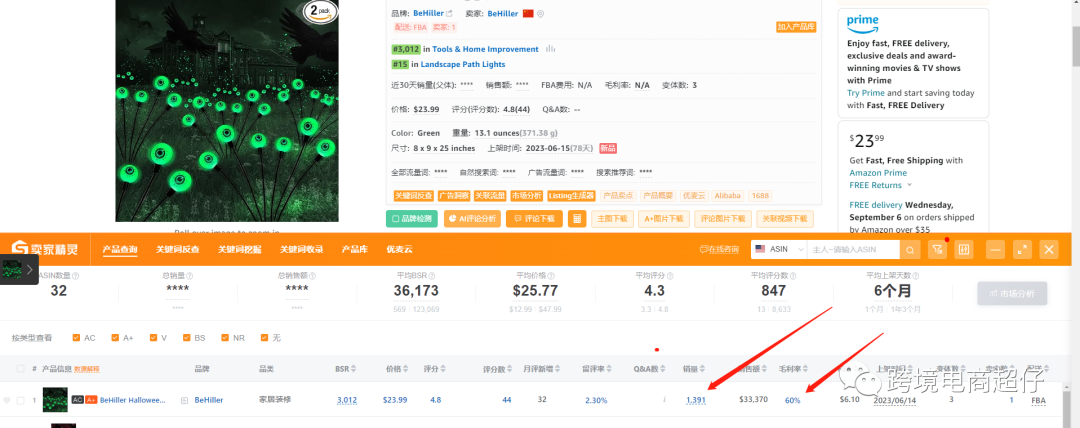Sort by 评分 column arrows
Screen dimensions: 1080x428
pyautogui.click(x=444, y=369)
